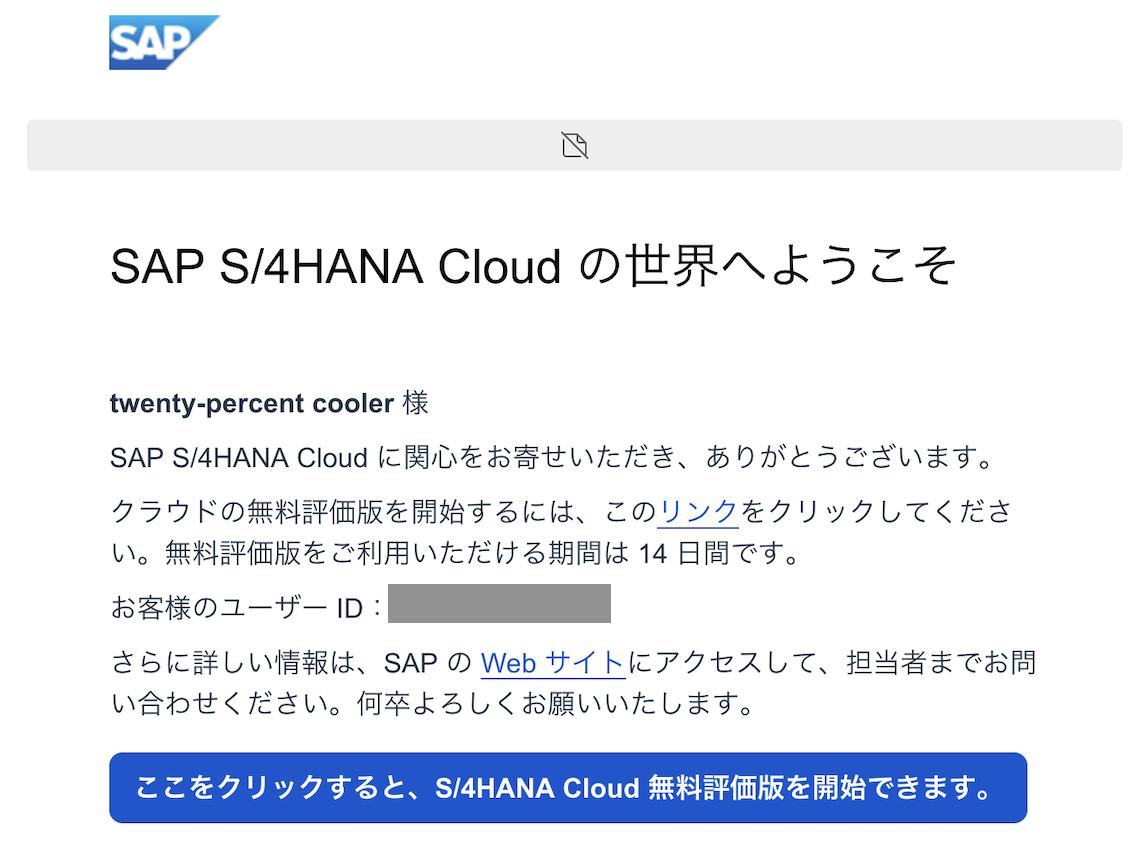Click the 14 日間です trial period text
This screenshot has height=842, width=1148.
click(719, 553)
